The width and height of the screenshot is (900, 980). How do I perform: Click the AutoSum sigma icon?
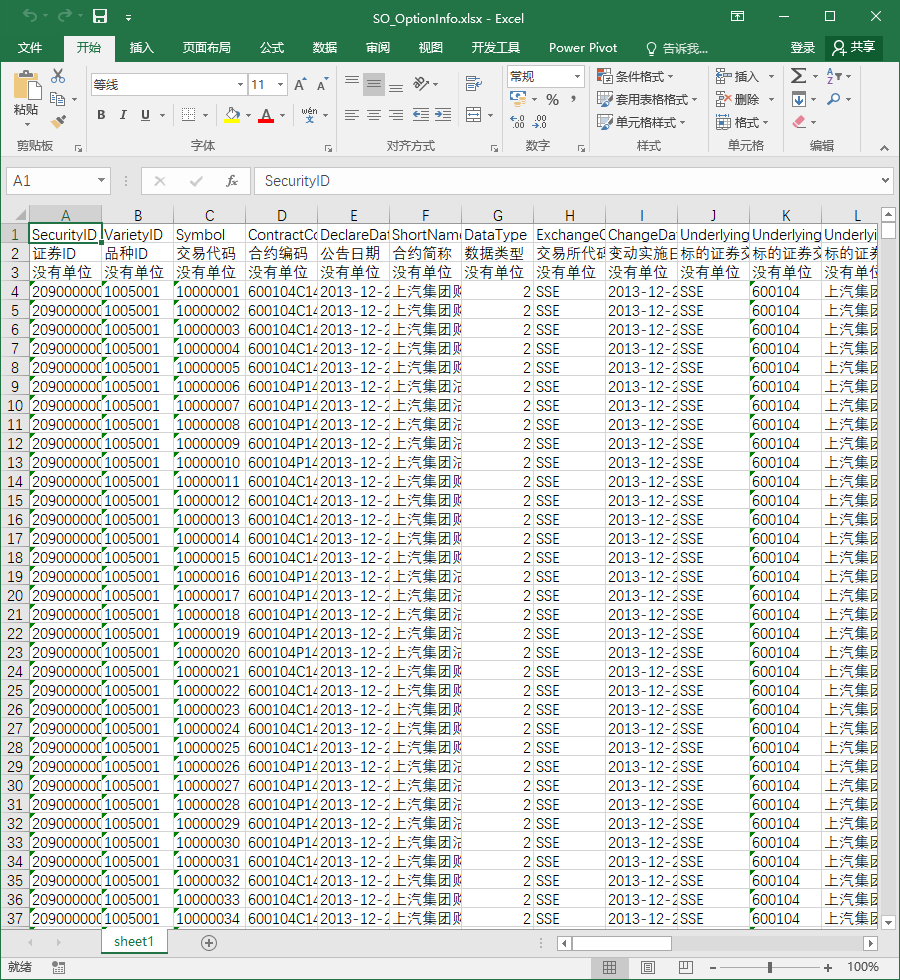coord(798,76)
